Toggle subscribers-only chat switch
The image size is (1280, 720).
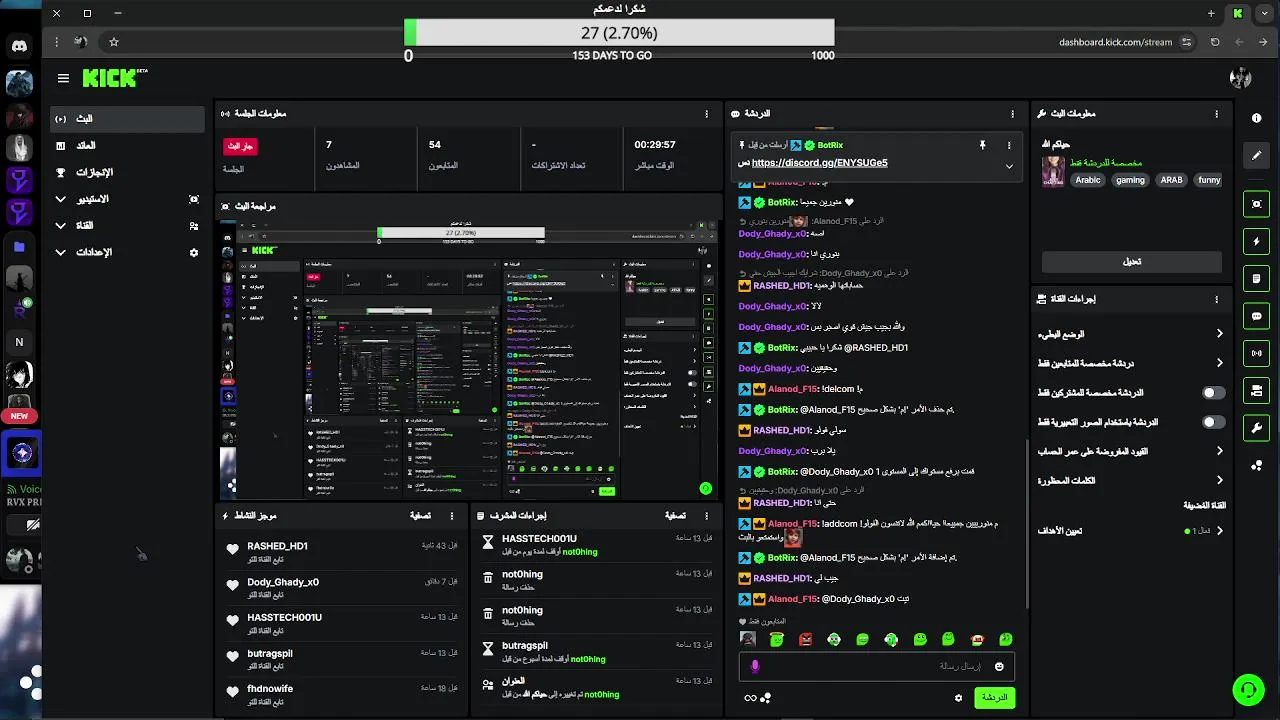click(1213, 393)
